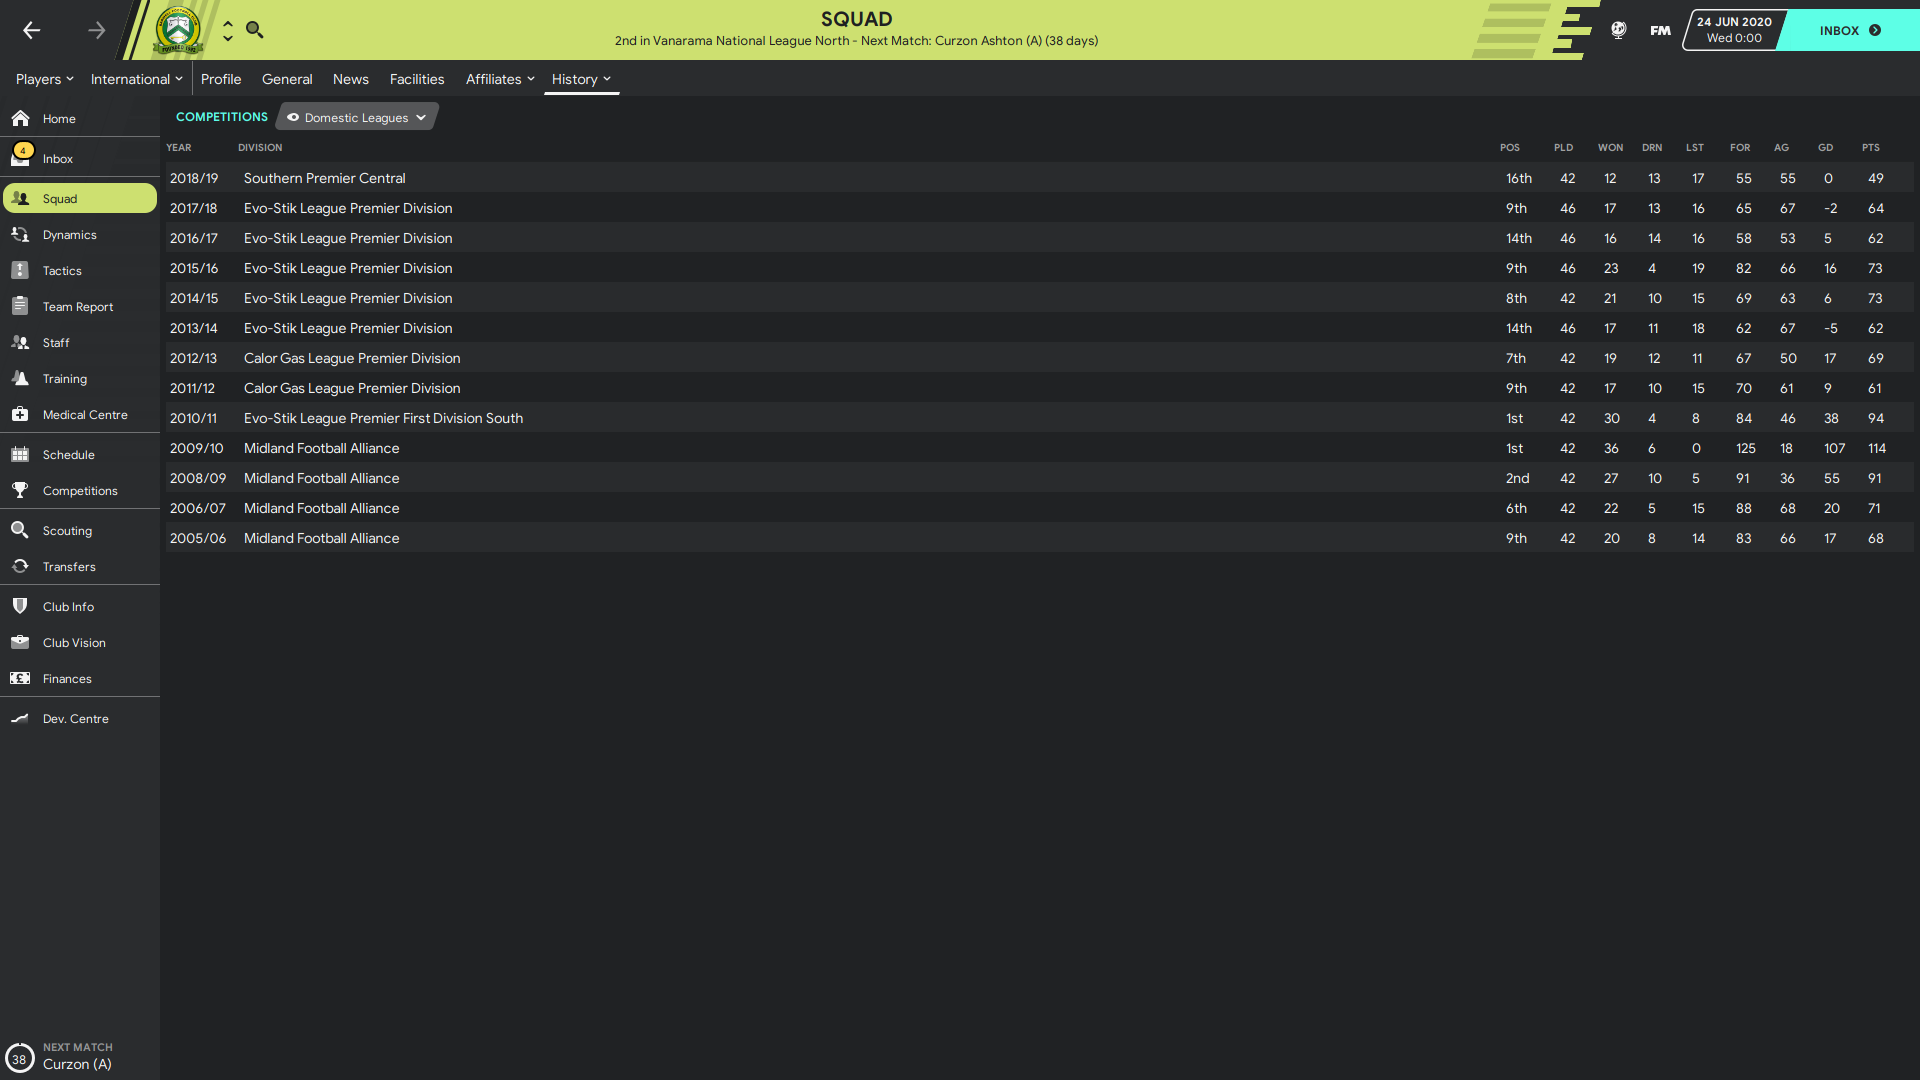Image resolution: width=1920 pixels, height=1080 pixels.
Task: Sort the table by PTS column
Action: [1870, 147]
